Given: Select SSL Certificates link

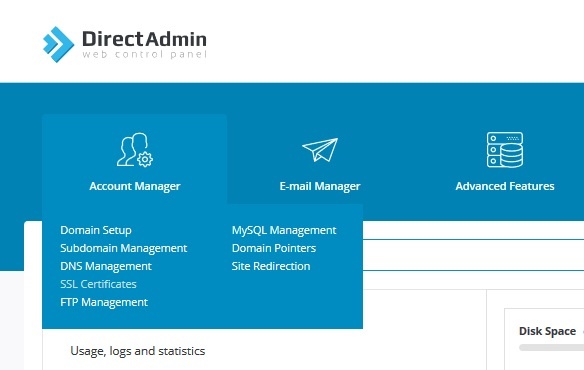Looking at the screenshot, I should click(98, 284).
